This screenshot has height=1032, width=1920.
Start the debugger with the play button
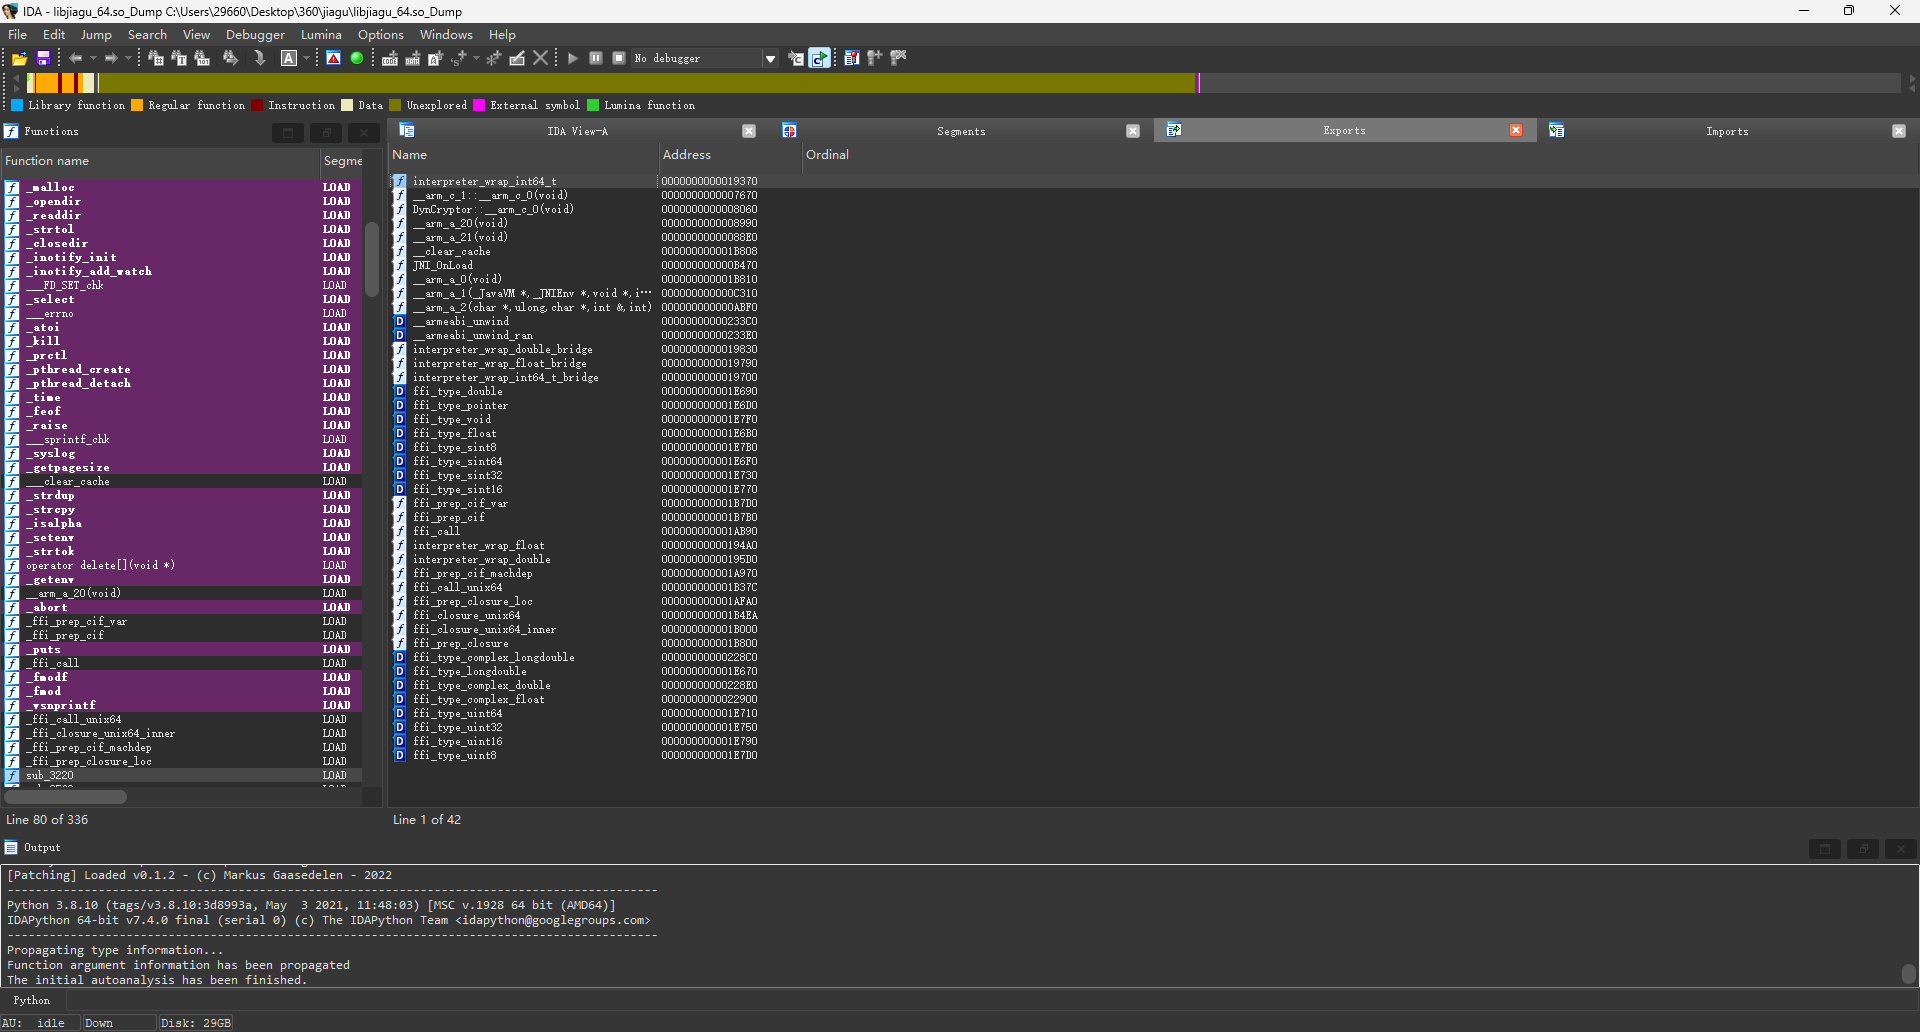coord(573,59)
